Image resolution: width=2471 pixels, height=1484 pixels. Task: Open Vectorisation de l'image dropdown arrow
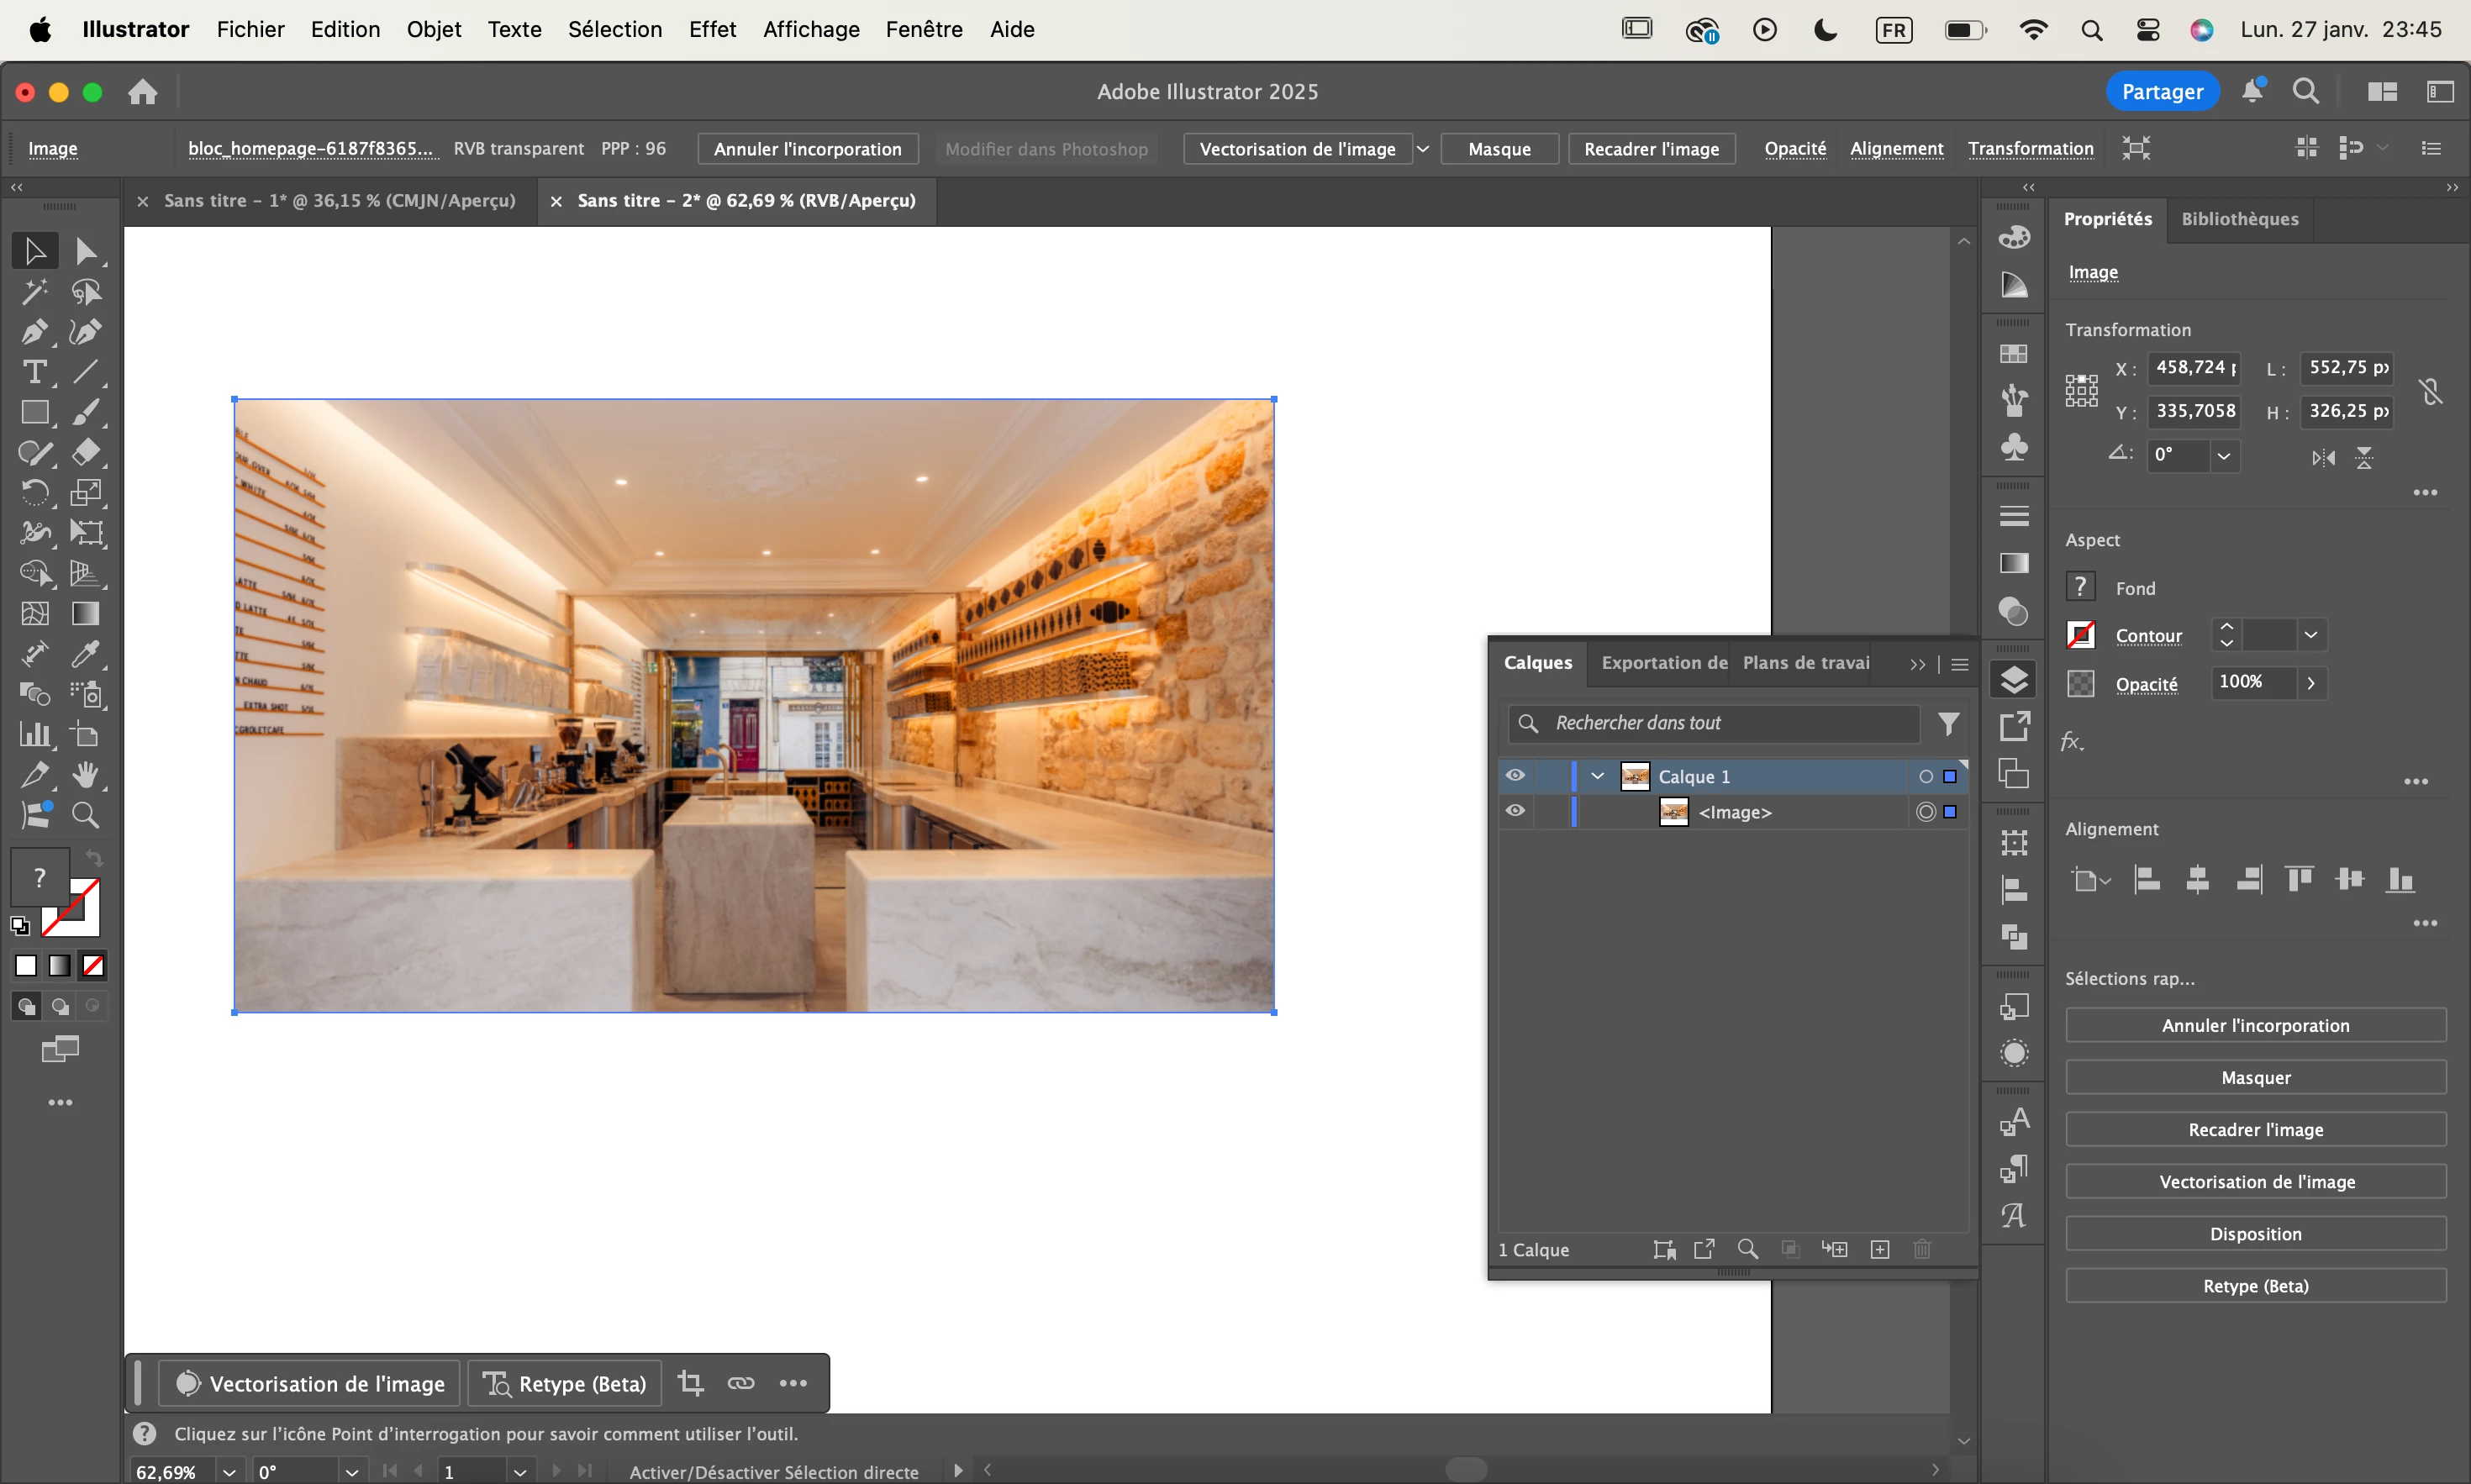[1423, 149]
